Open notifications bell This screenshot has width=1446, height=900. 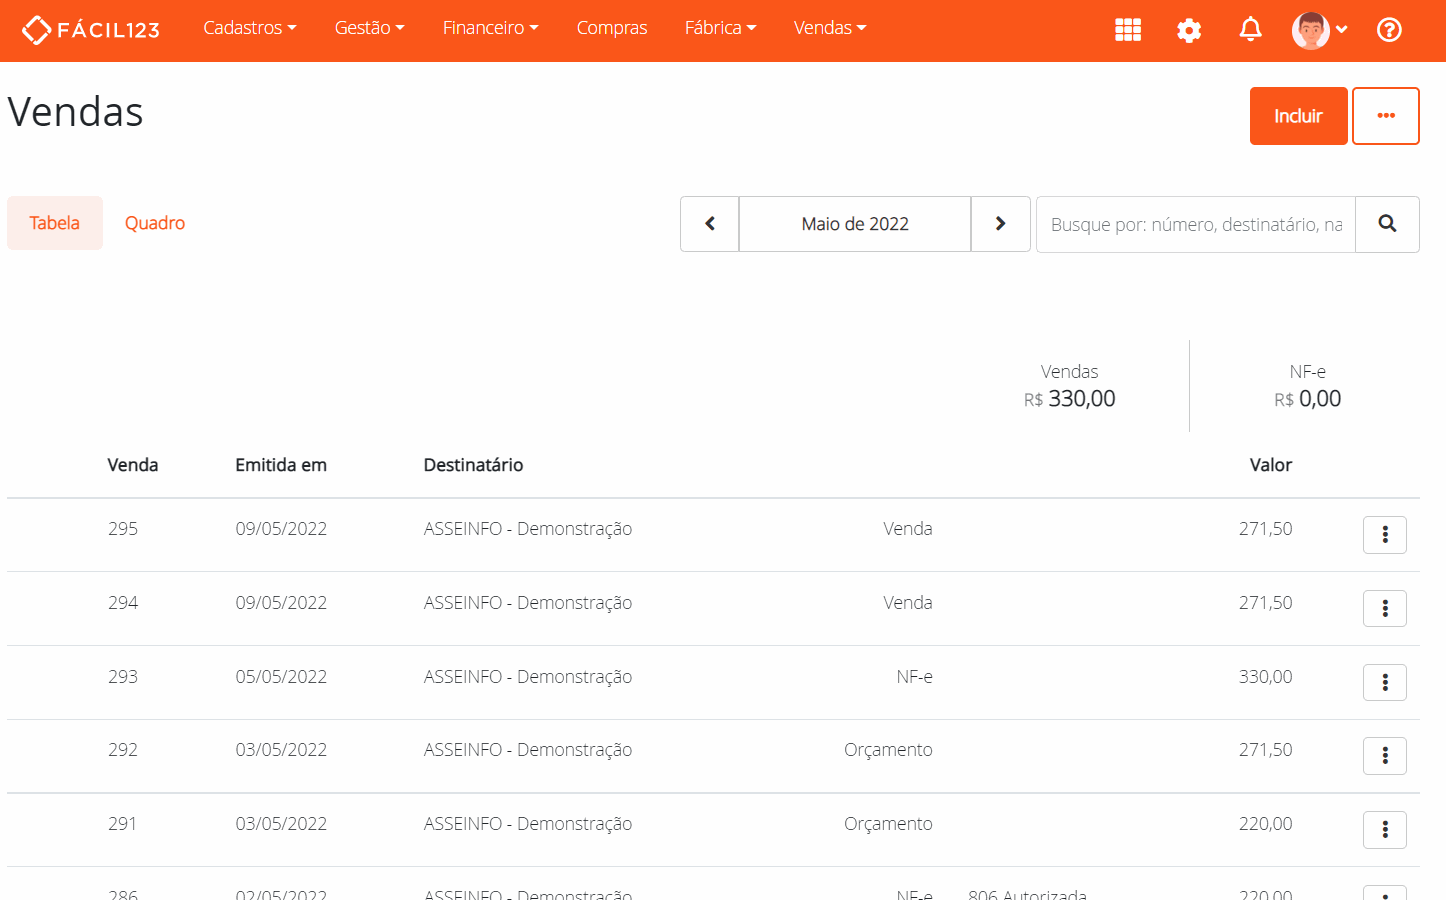(x=1250, y=30)
